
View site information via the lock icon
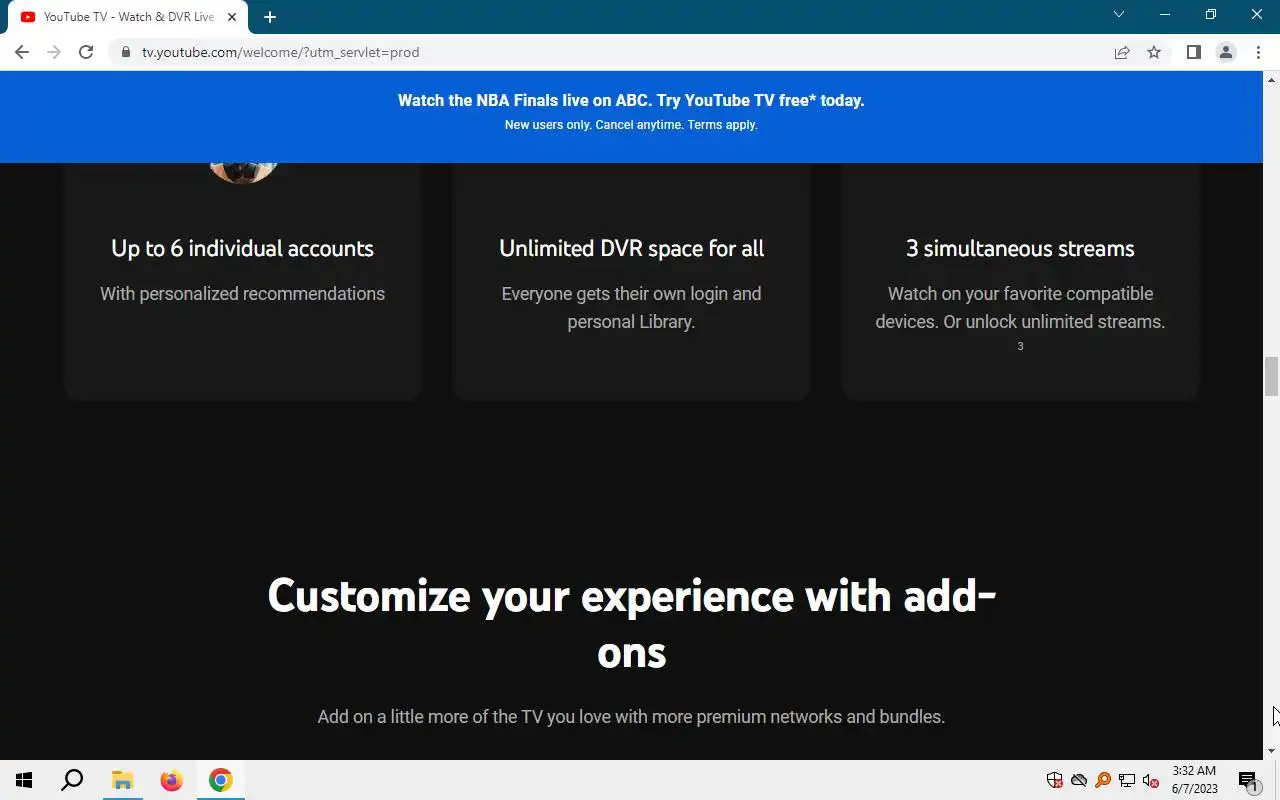click(x=126, y=52)
